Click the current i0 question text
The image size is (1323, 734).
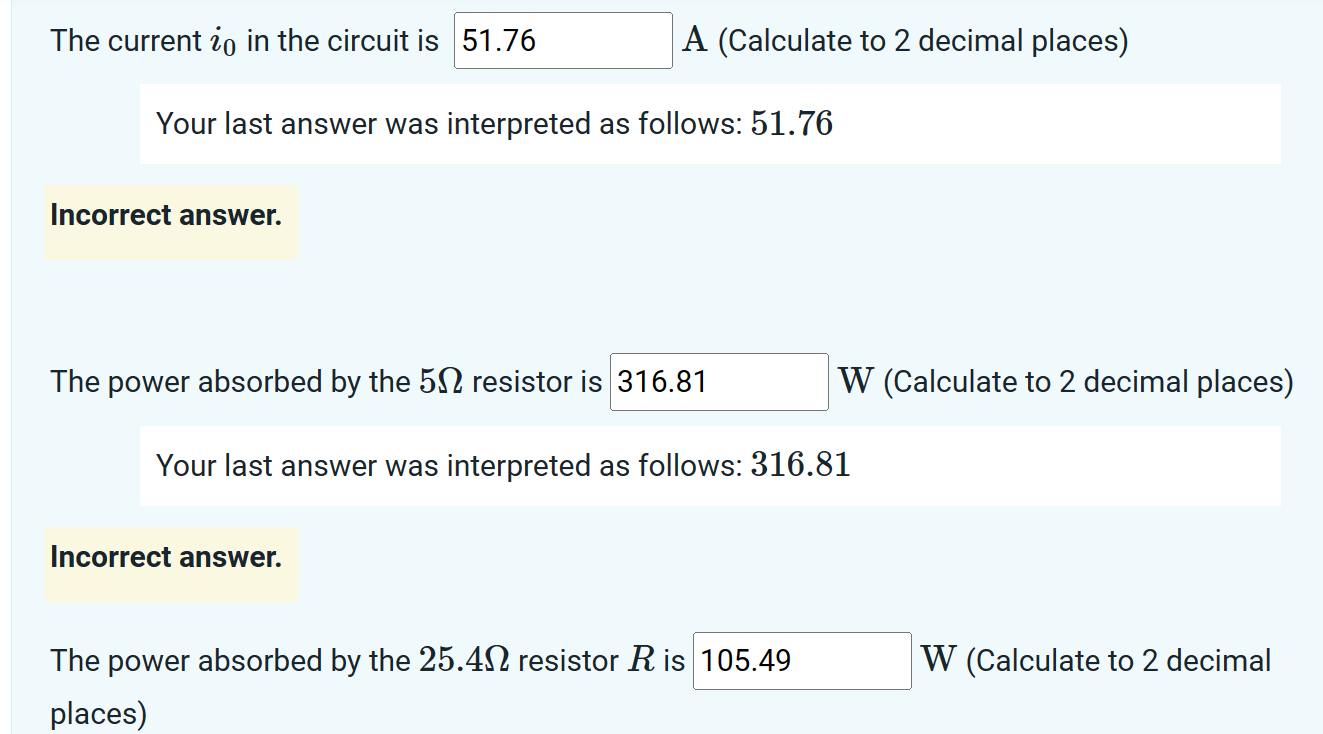[x=245, y=40]
